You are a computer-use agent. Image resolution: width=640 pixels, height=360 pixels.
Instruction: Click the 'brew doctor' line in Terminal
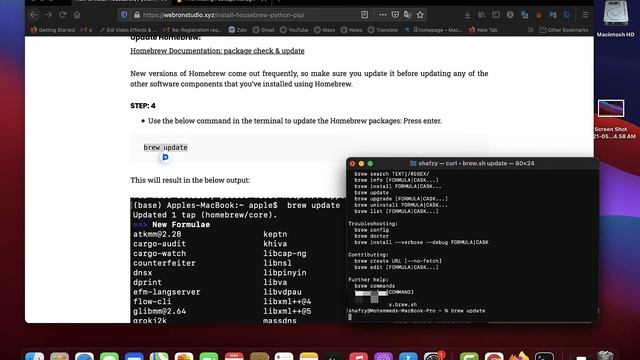371,236
